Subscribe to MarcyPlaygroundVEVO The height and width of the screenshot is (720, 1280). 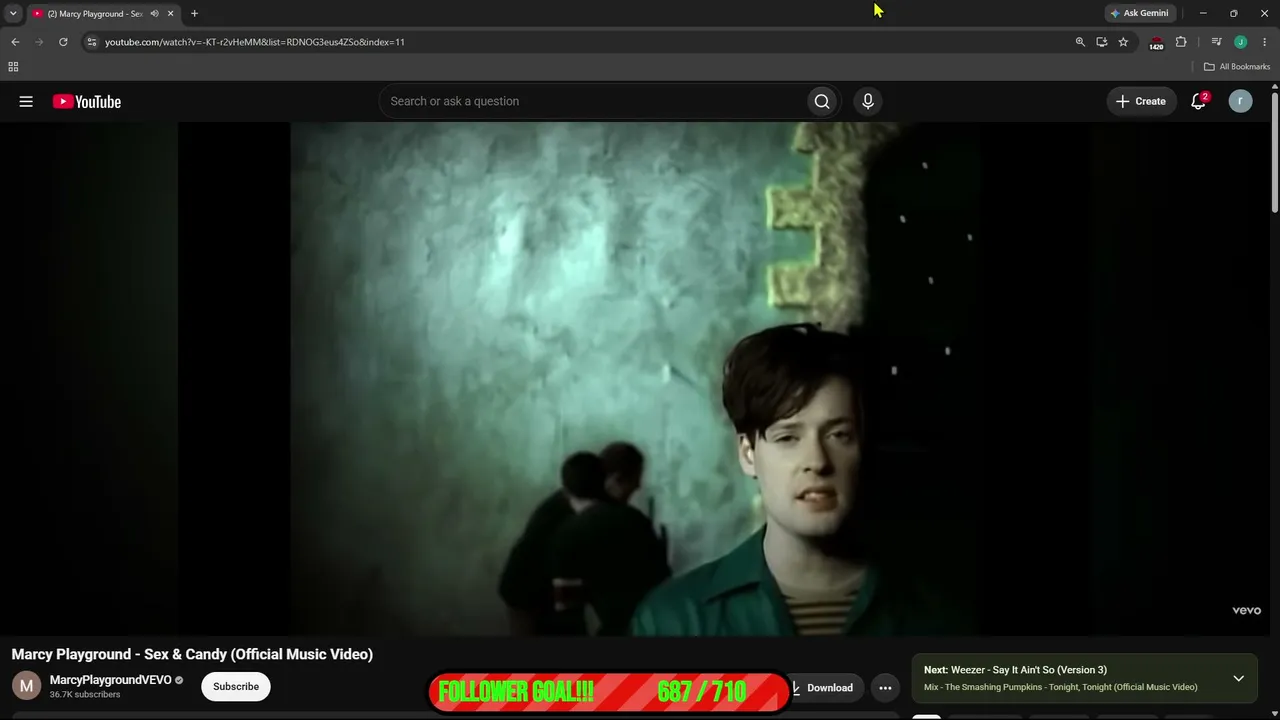point(236,687)
